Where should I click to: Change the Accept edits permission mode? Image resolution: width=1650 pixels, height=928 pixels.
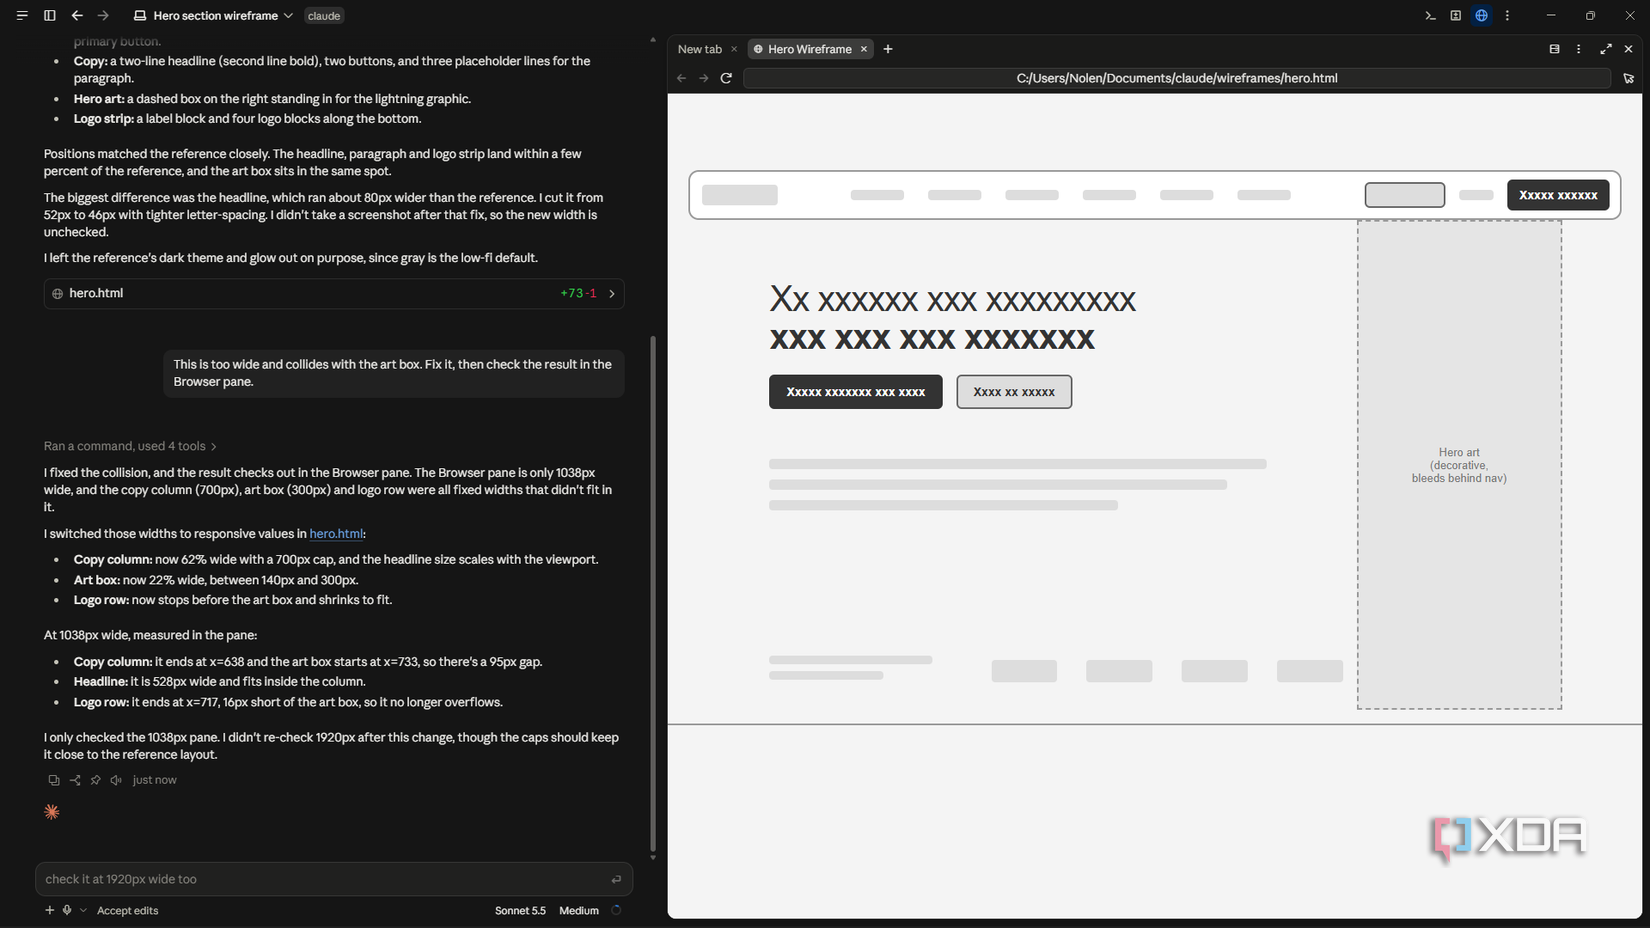(127, 911)
